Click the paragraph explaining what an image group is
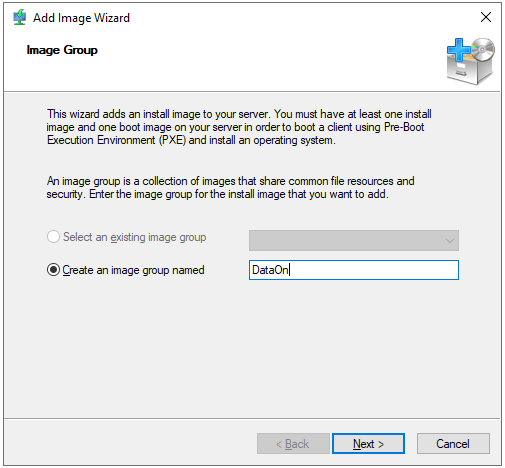 pos(230,188)
